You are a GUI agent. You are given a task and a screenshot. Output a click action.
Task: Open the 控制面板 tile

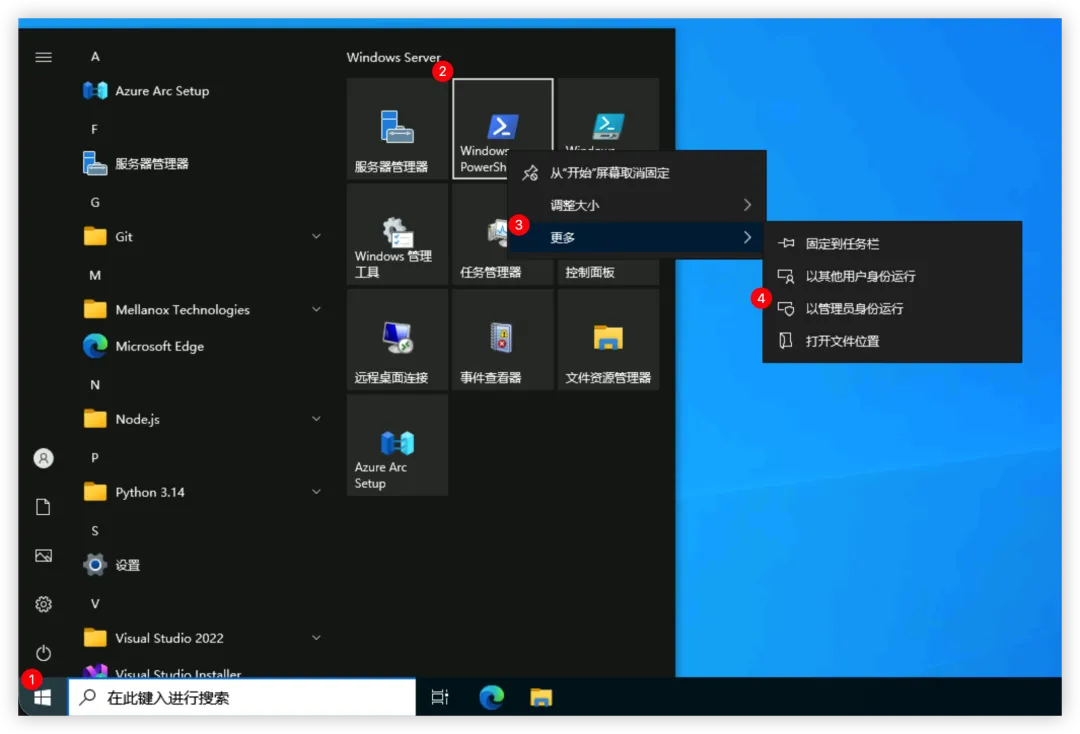click(608, 272)
